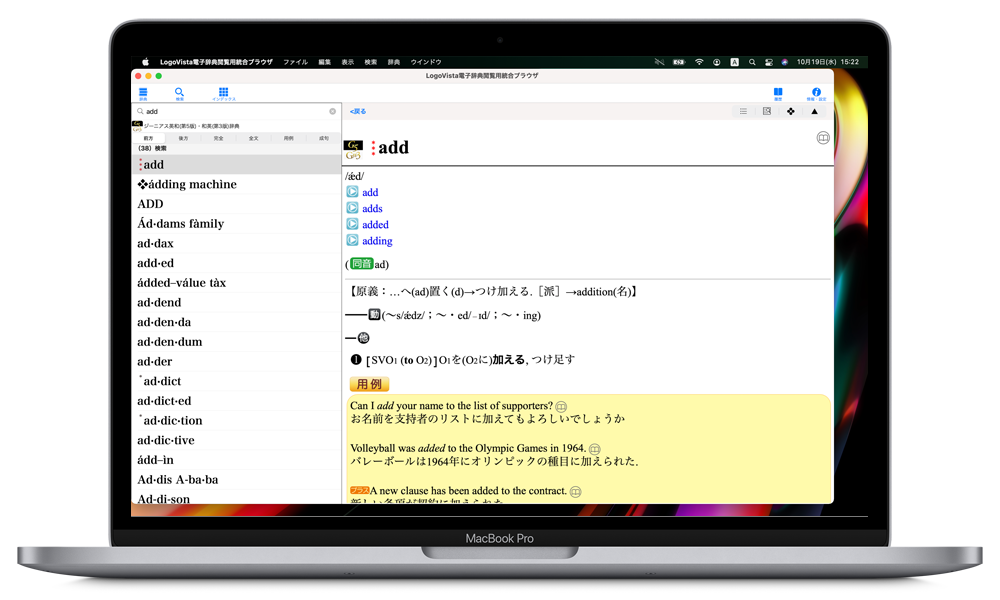Click the Siri icon in menu bar

784,62
